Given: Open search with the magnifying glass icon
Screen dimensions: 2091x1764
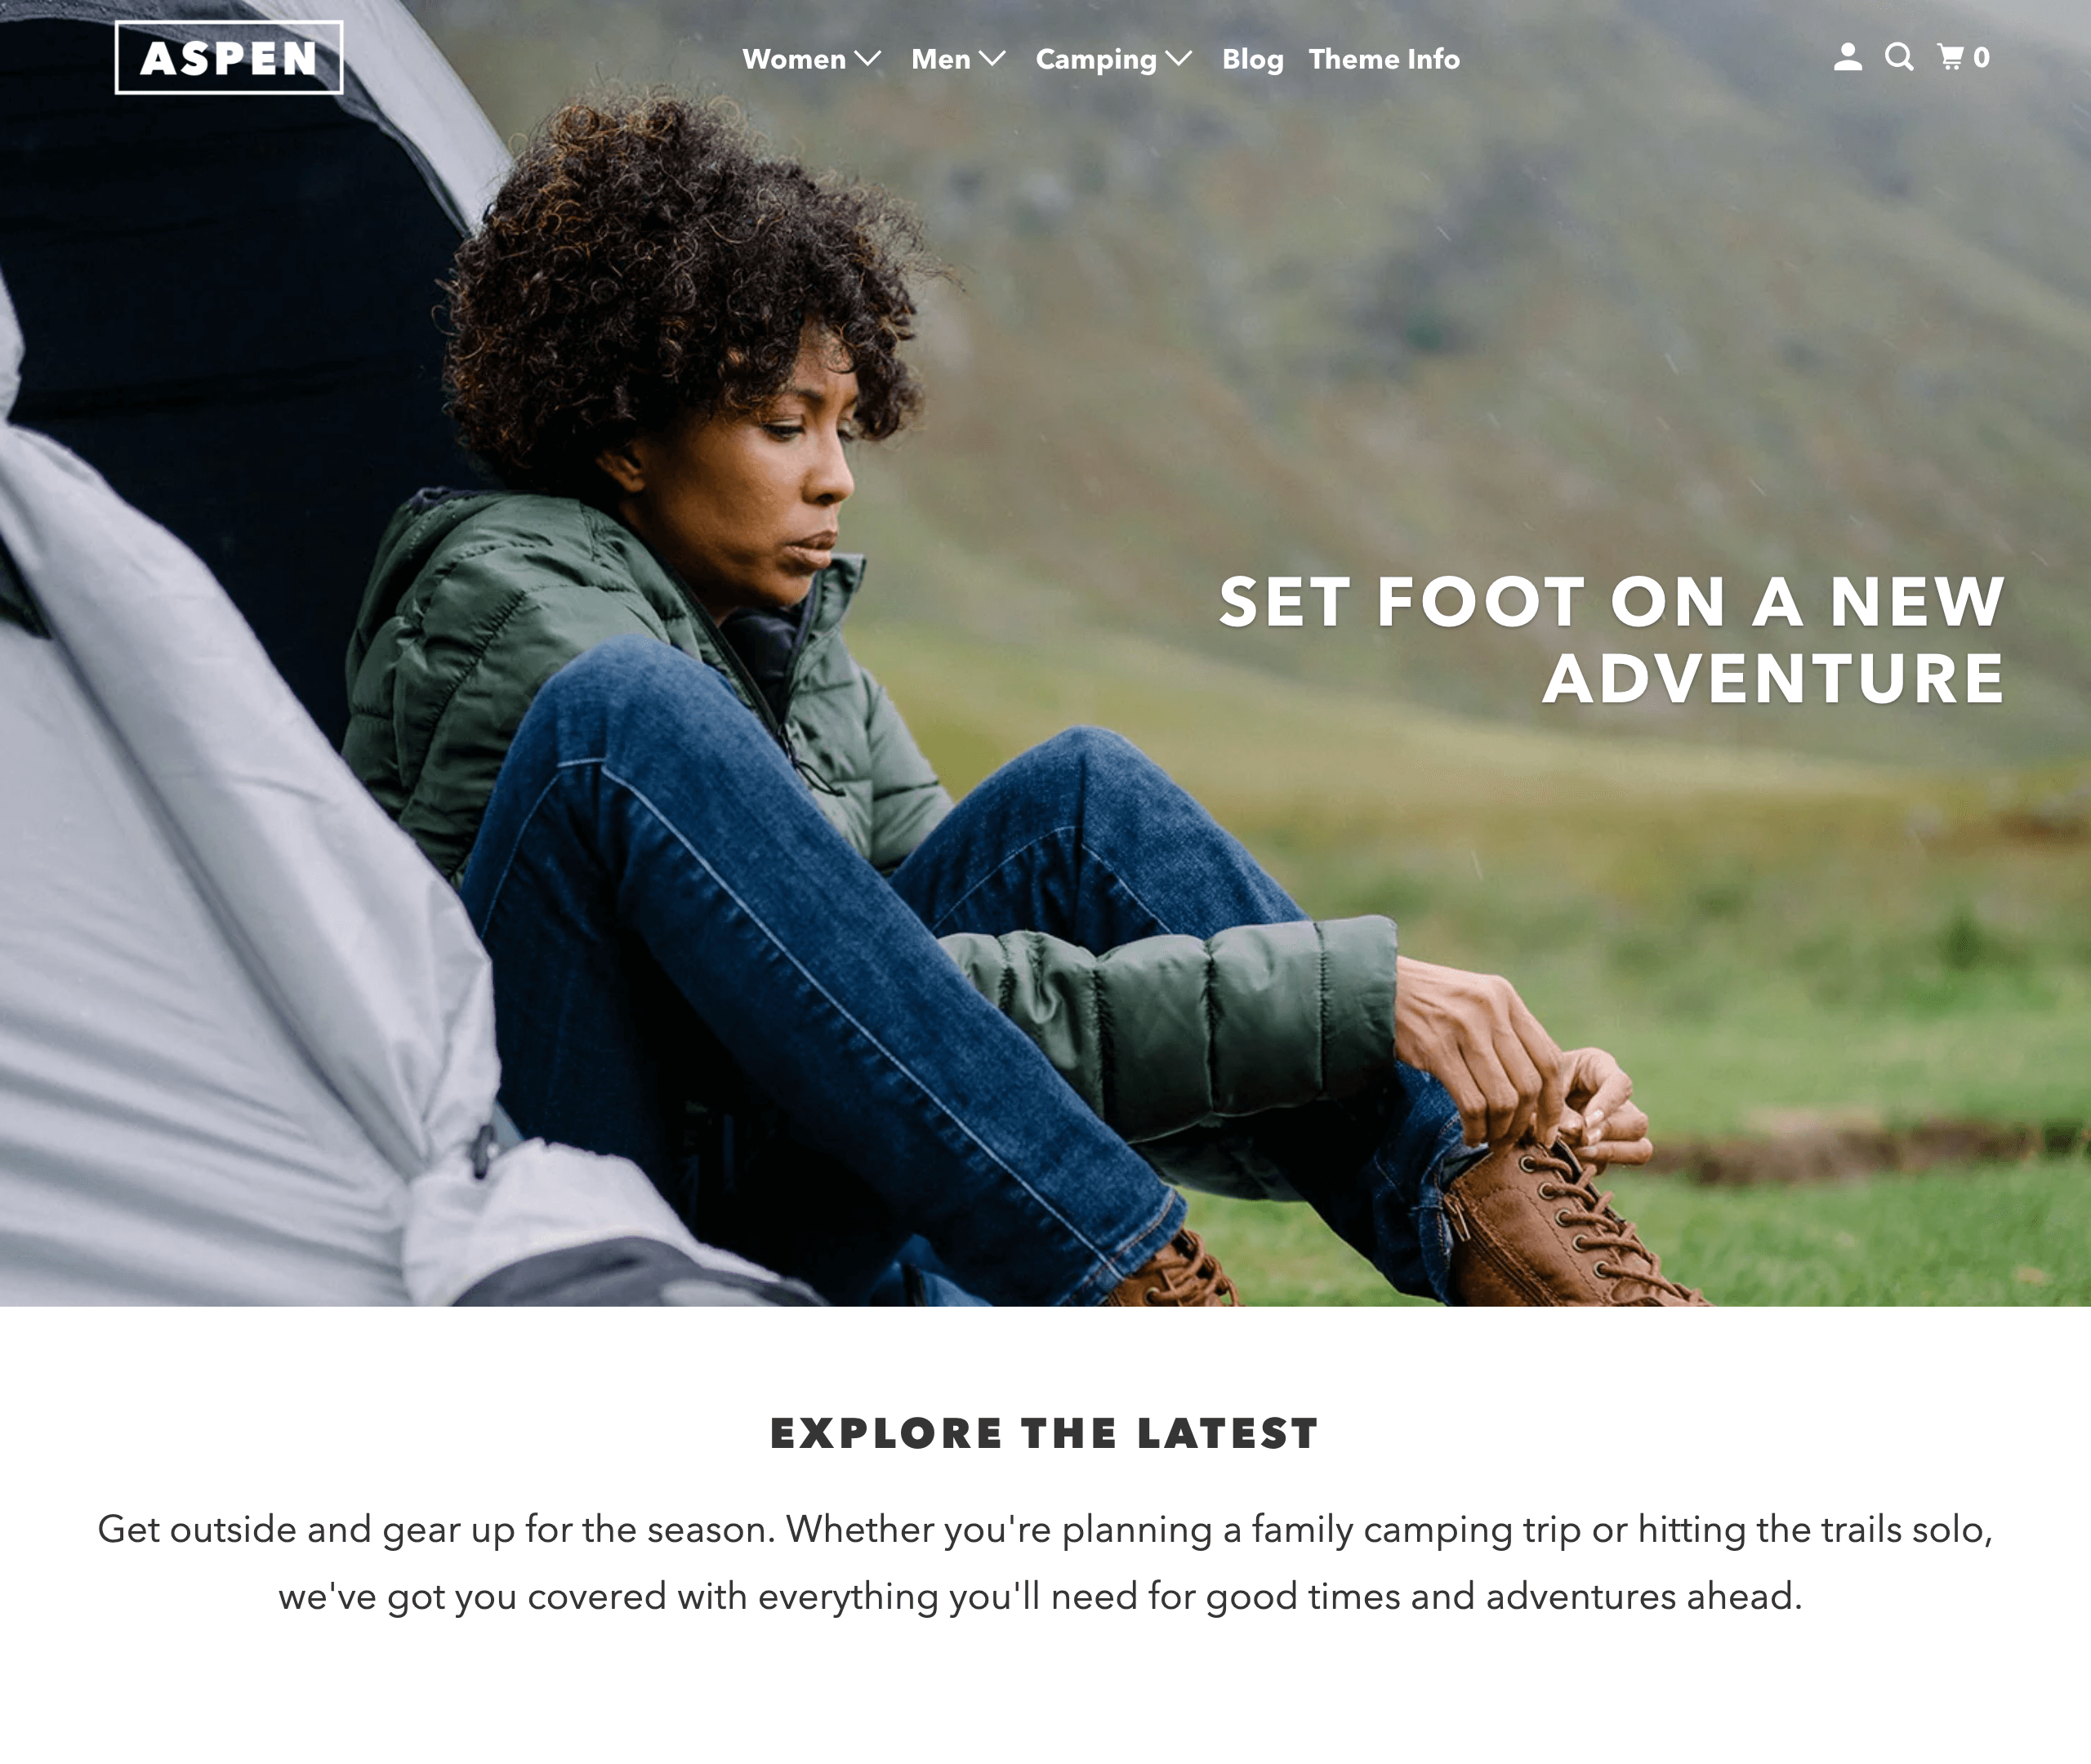Looking at the screenshot, I should pos(1899,57).
